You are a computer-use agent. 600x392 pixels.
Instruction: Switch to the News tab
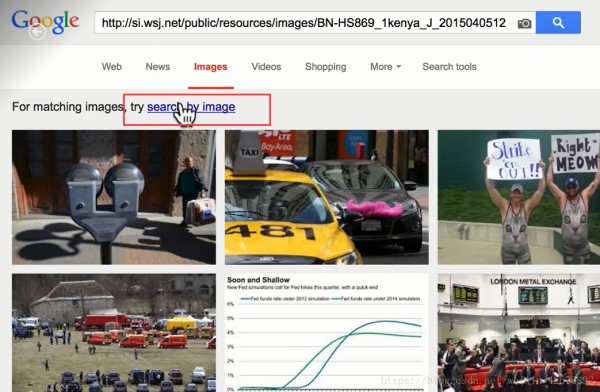tap(158, 67)
